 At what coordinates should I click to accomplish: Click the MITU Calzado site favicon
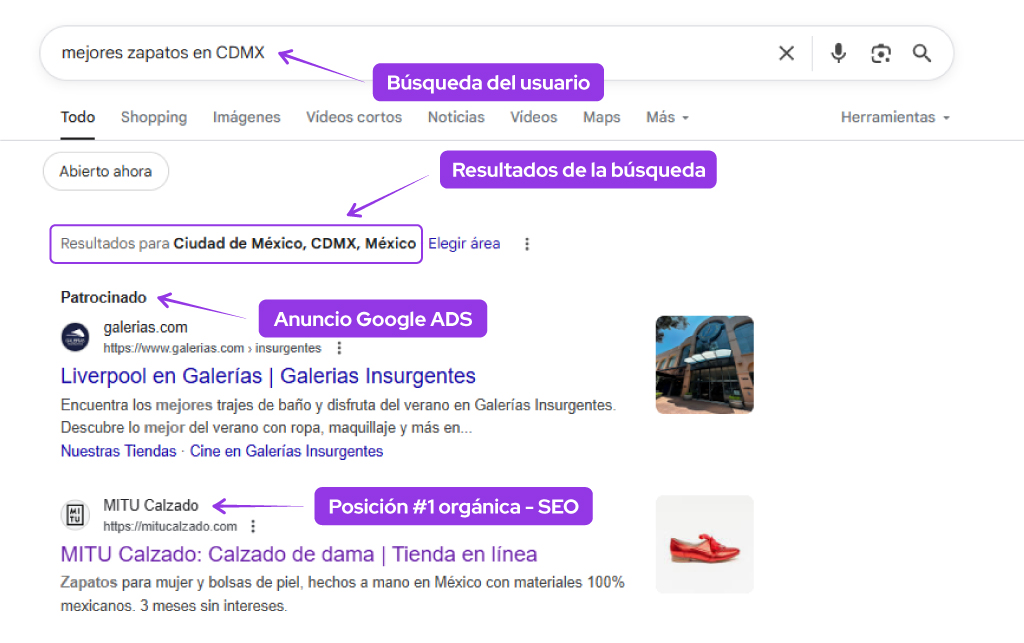click(x=75, y=515)
